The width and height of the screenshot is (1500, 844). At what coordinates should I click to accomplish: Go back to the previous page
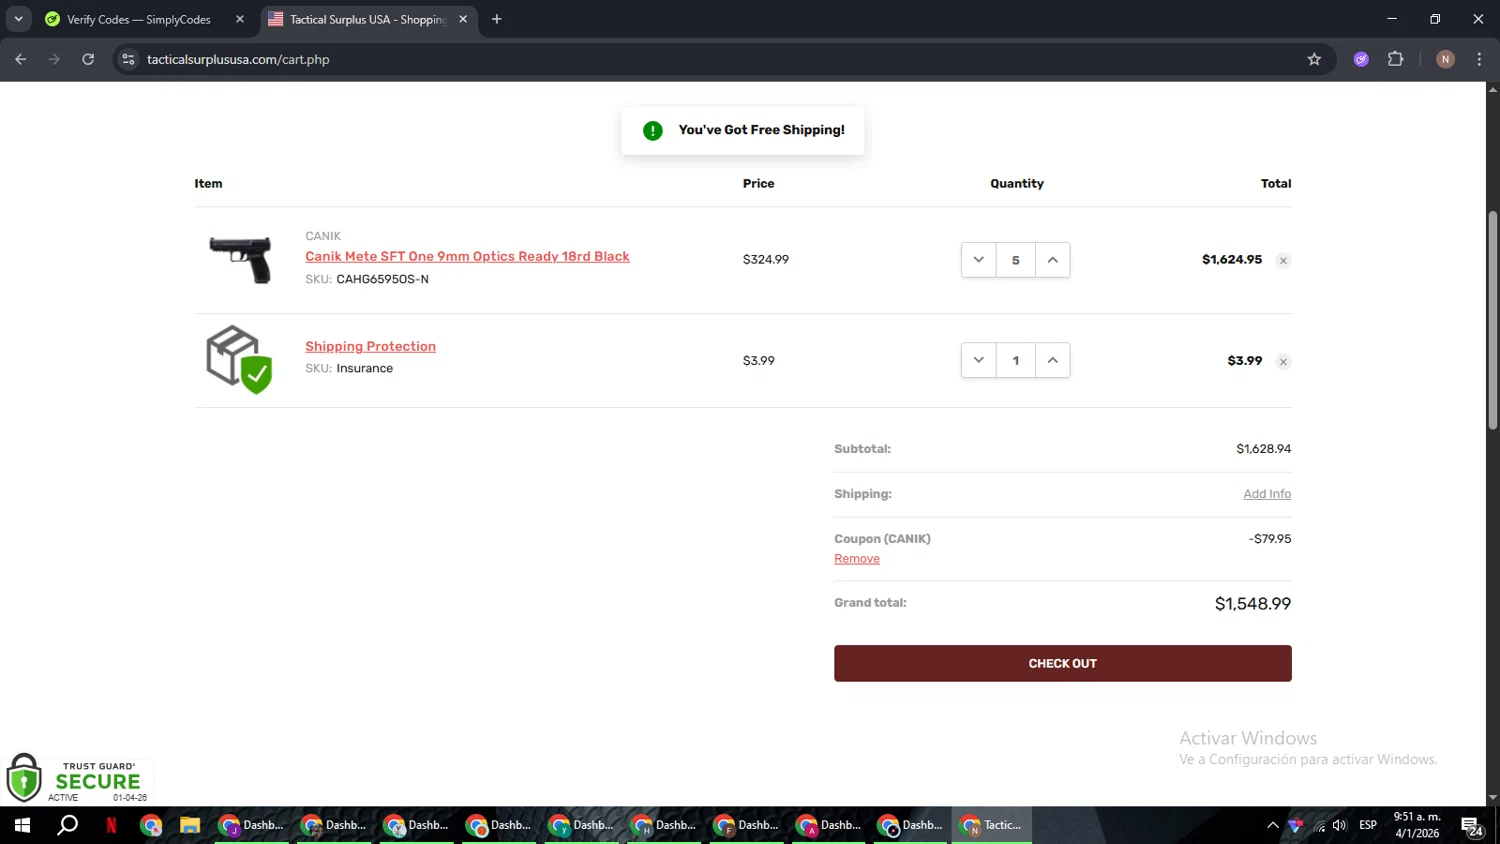pyautogui.click(x=21, y=59)
